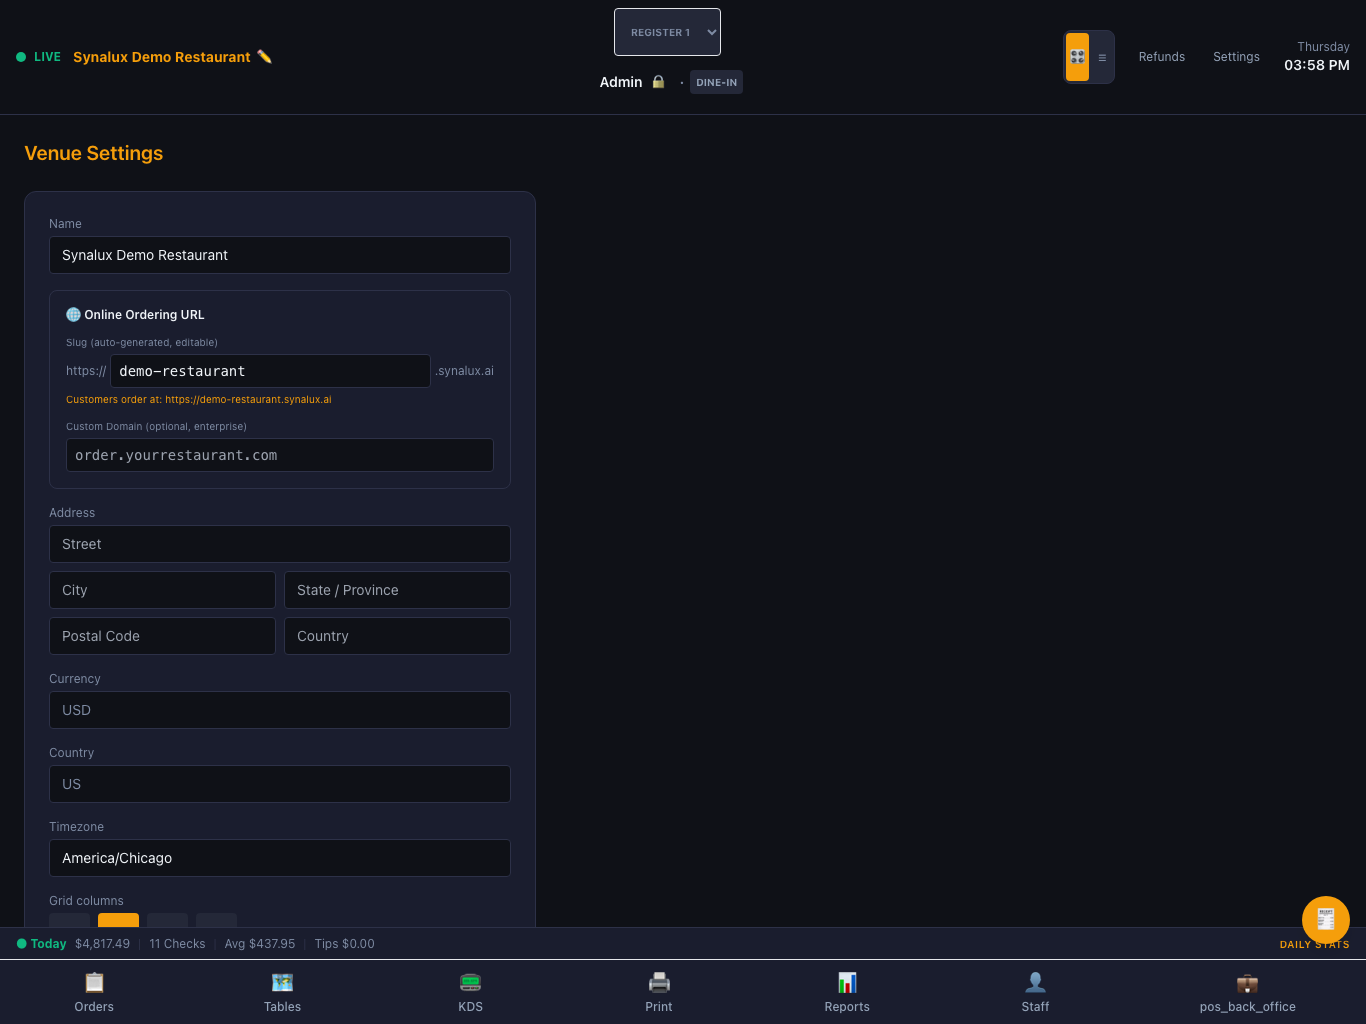Viewport: 1366px width, 1024px height.
Task: Click the empty Country address field
Action: point(397,636)
